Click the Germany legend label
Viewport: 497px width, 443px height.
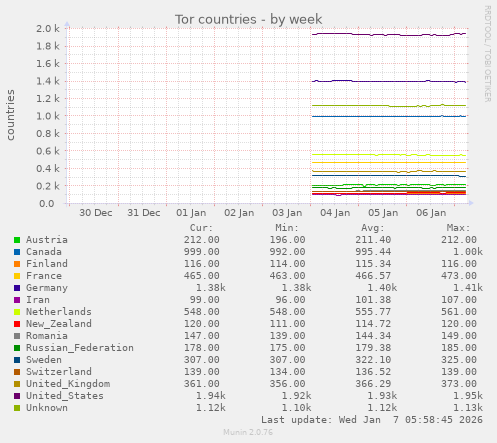pos(47,288)
